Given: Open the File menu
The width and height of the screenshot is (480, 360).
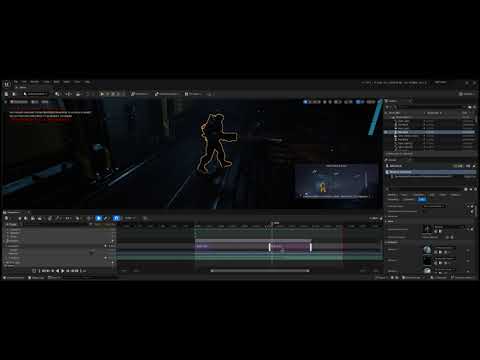Looking at the screenshot, I should 16,82.
